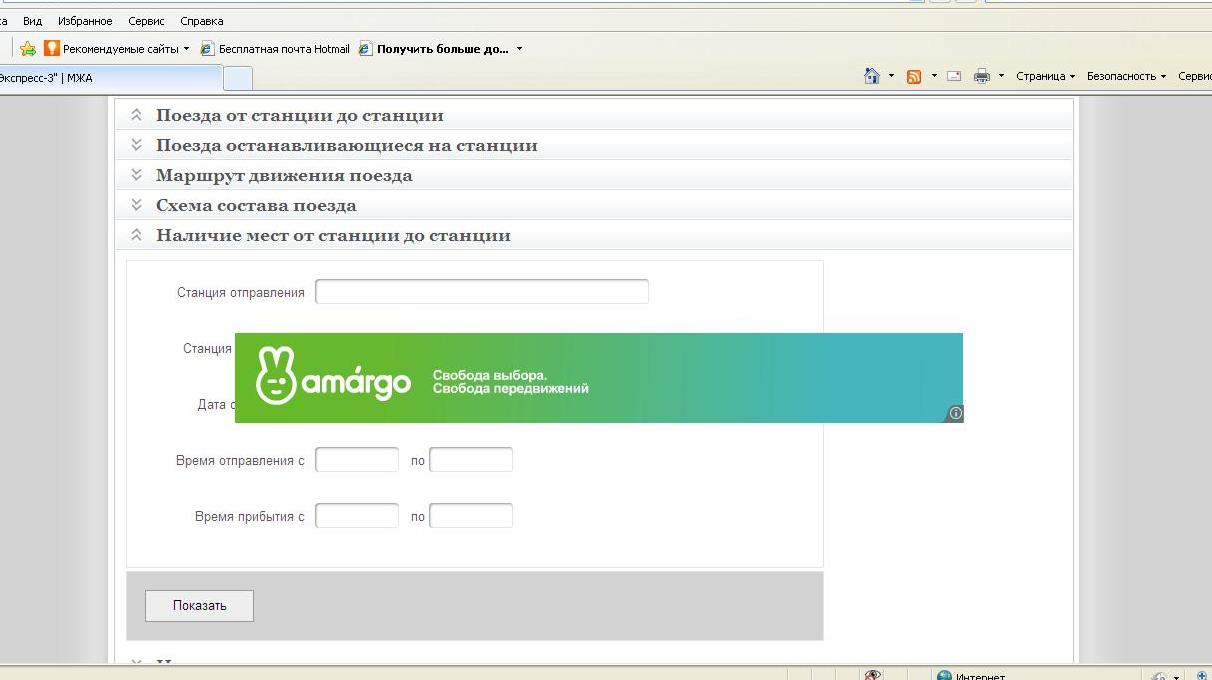This screenshot has height=680, width=1212.
Task: Click the Время отправления с start field
Action: point(357,460)
